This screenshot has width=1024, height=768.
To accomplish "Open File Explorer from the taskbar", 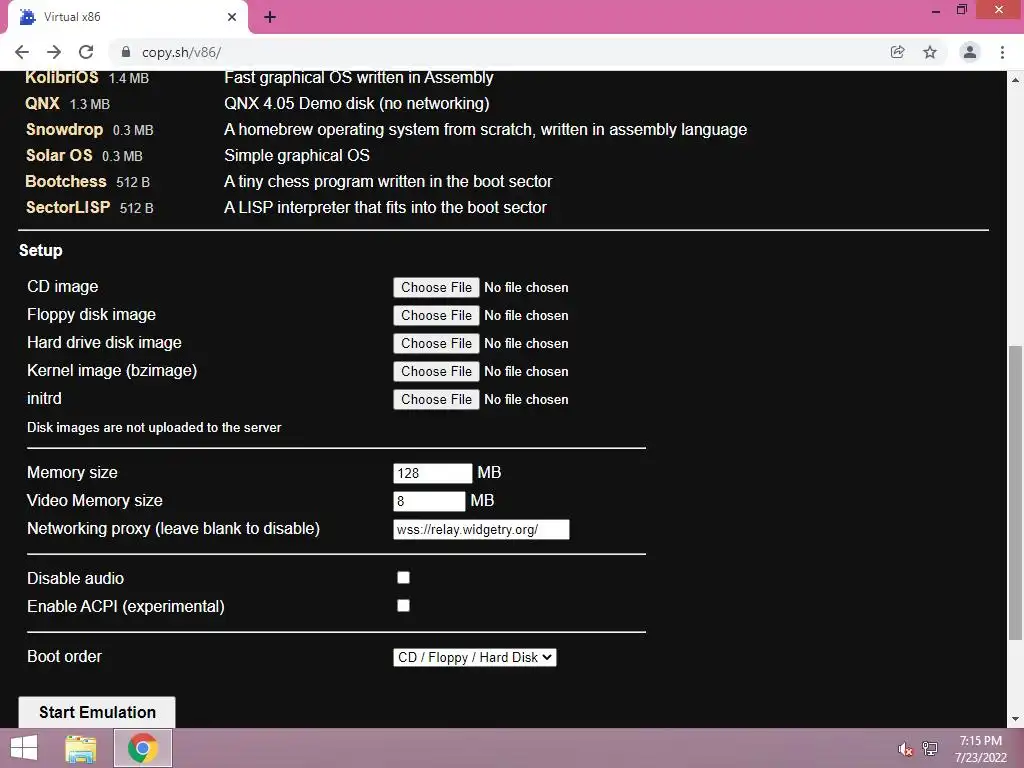I will (x=81, y=748).
